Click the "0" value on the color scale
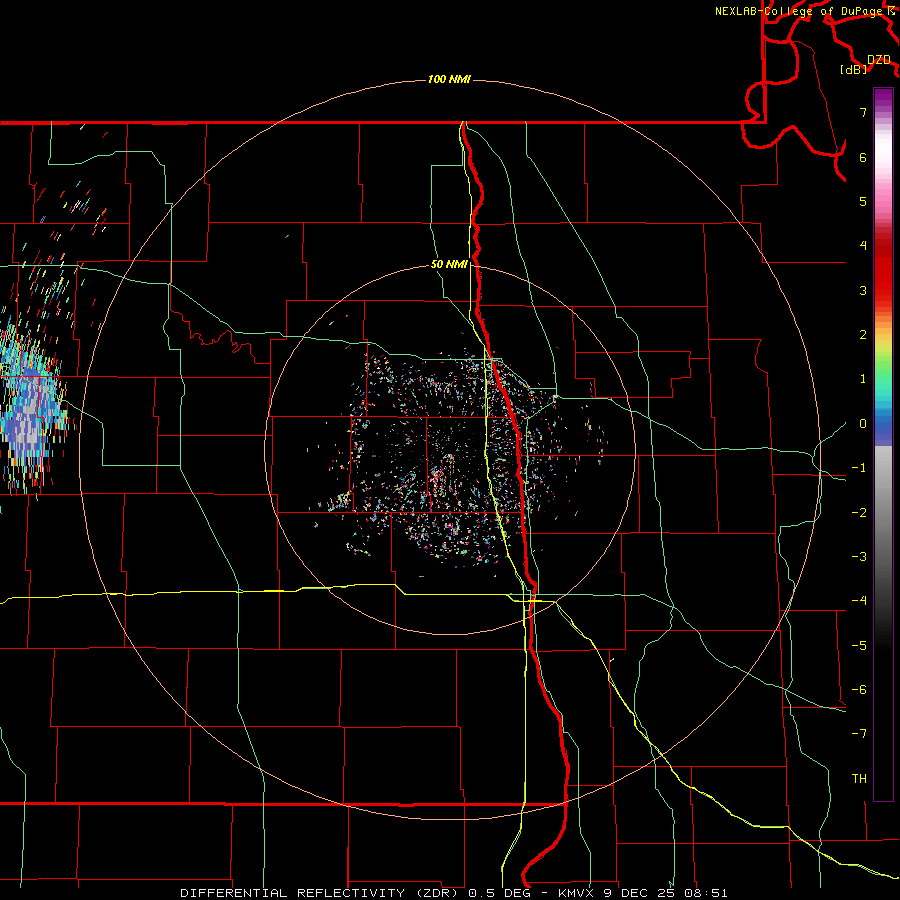 point(863,424)
